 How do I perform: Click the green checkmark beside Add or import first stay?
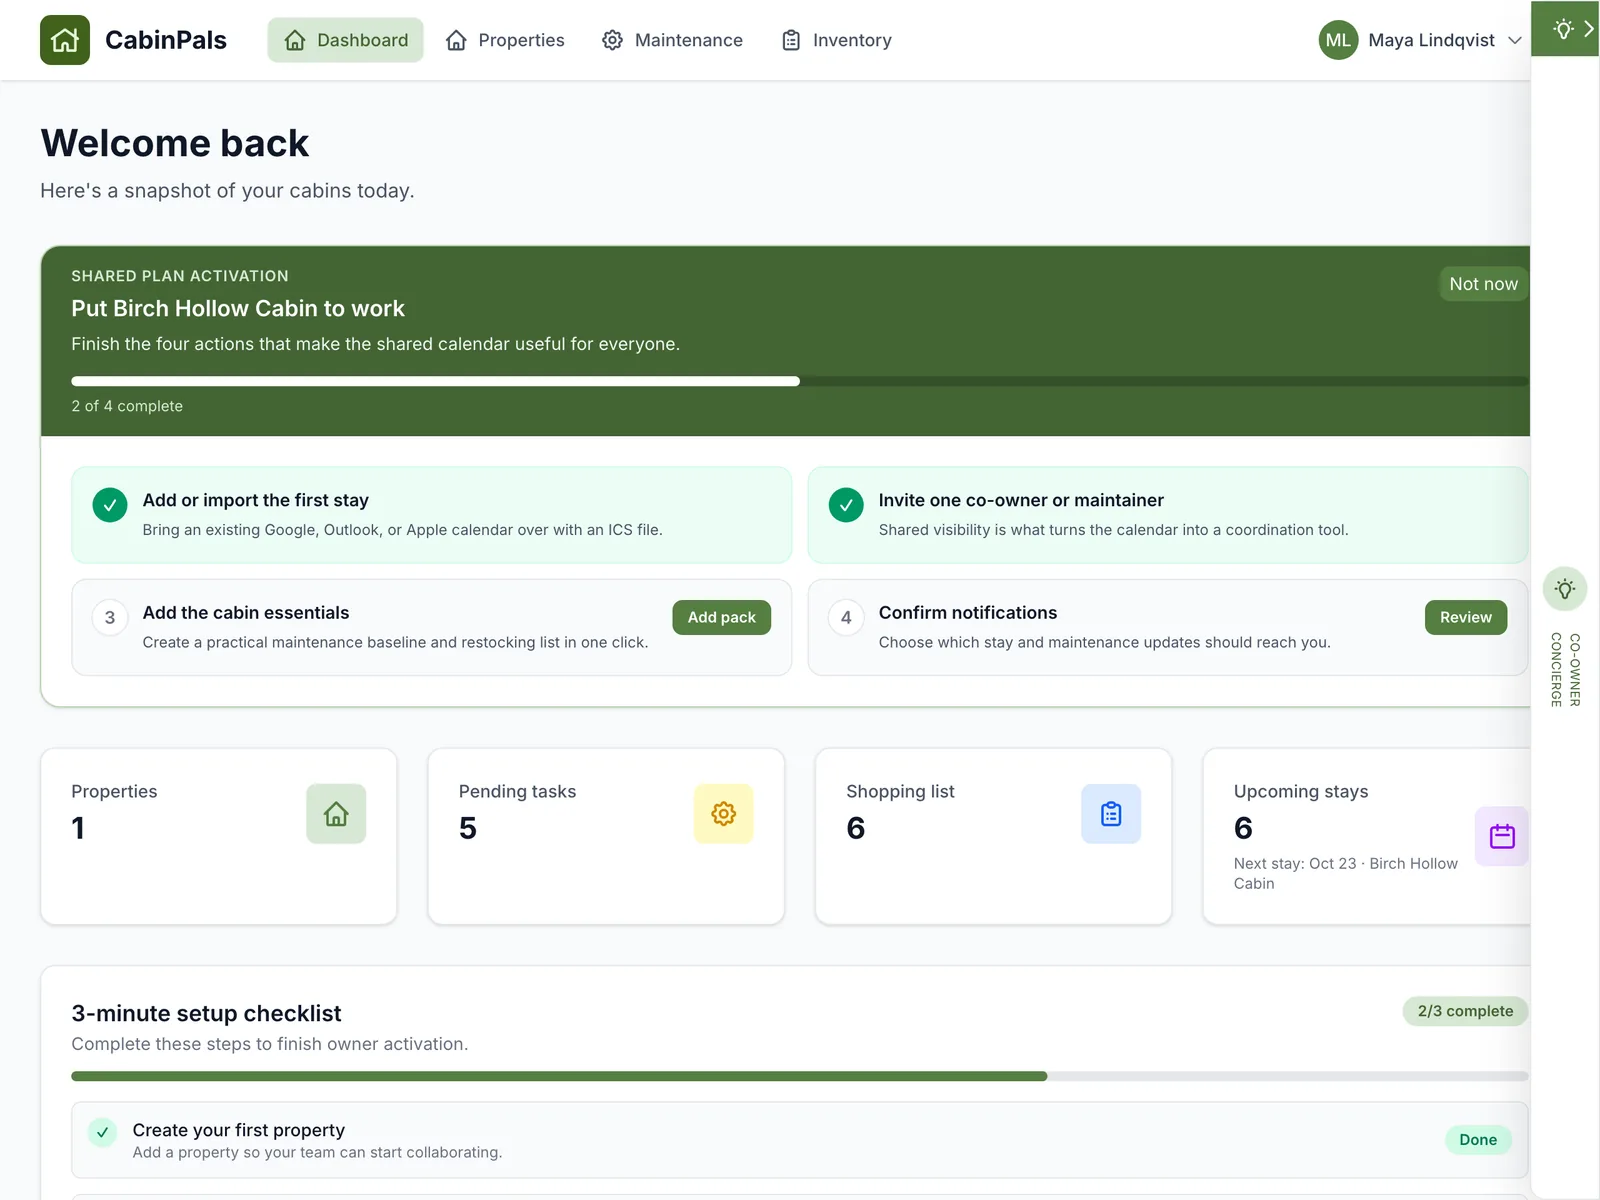110,505
